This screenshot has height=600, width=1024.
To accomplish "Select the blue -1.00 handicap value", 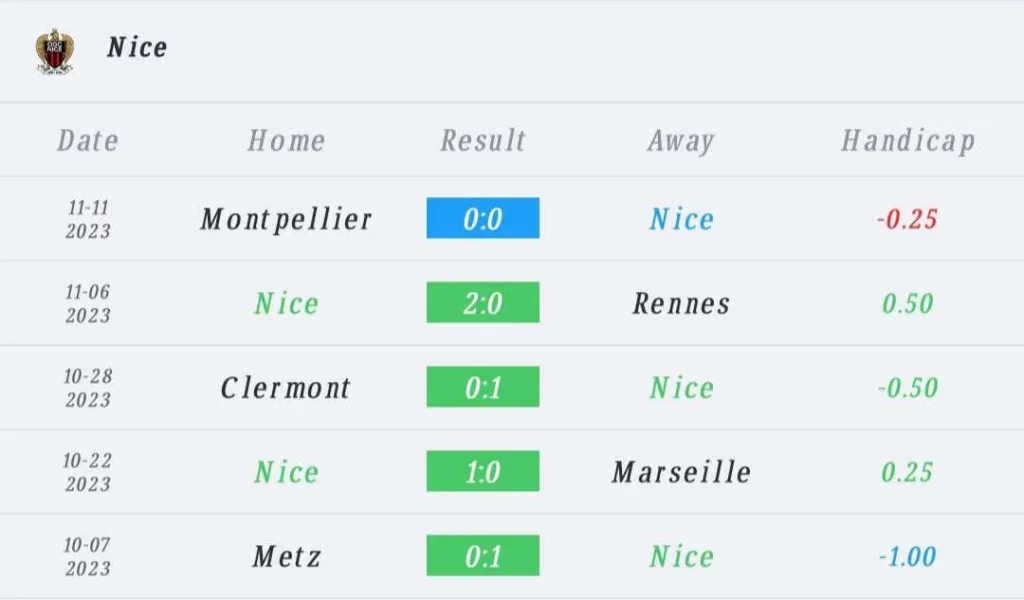I will 907,557.
